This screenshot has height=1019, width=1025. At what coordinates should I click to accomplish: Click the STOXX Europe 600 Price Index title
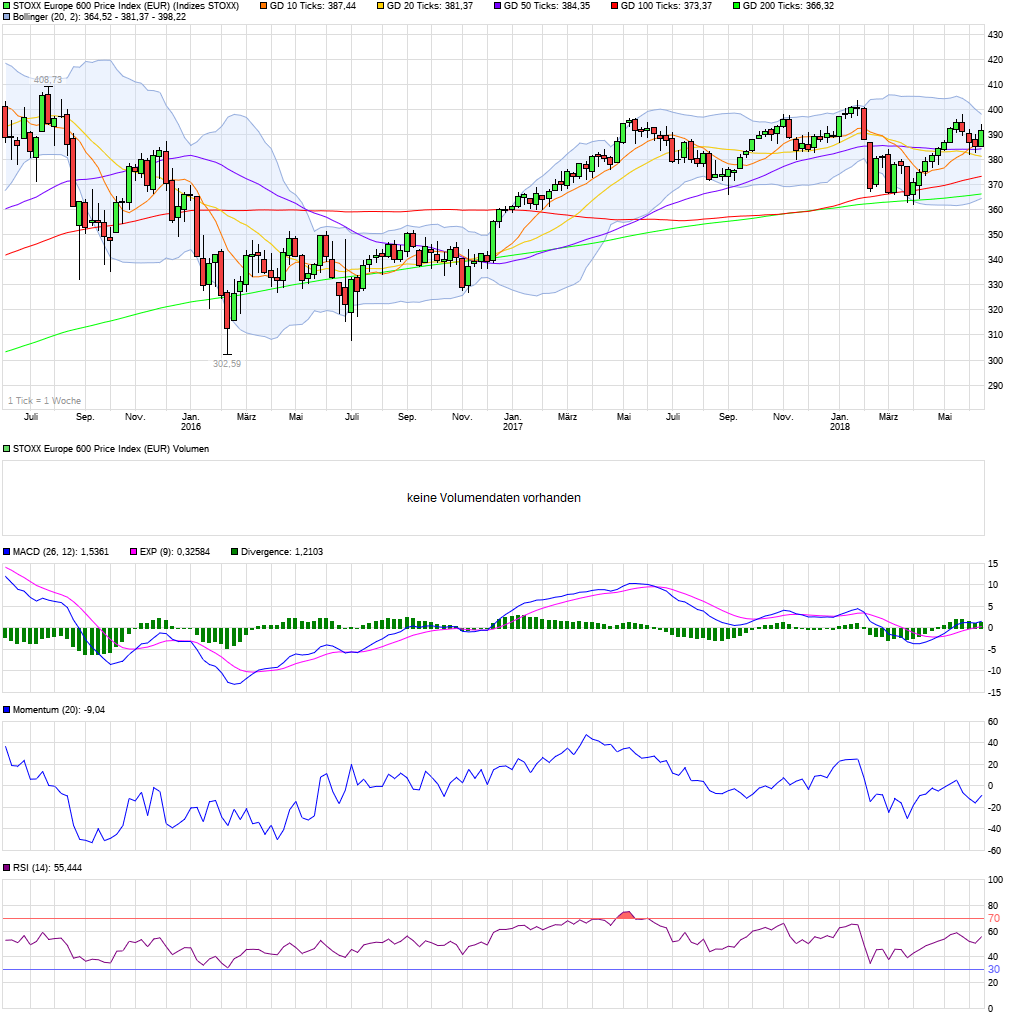click(x=126, y=6)
